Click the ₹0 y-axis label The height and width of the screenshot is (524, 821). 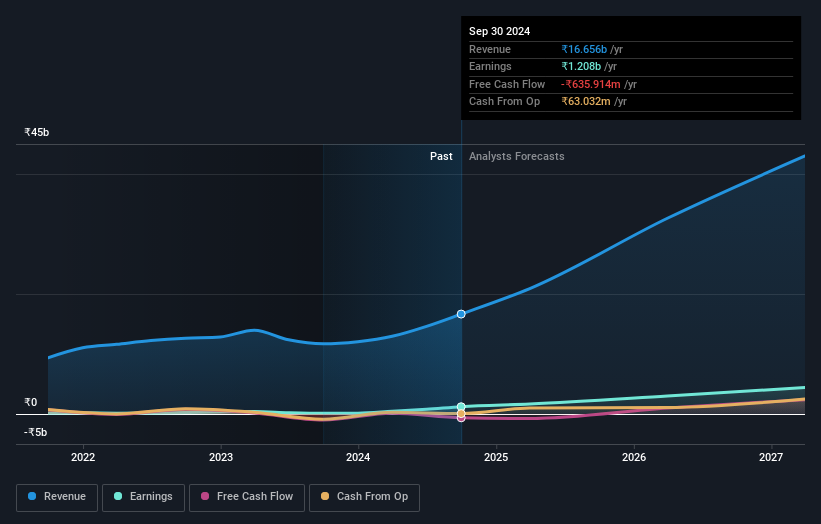click(31, 403)
